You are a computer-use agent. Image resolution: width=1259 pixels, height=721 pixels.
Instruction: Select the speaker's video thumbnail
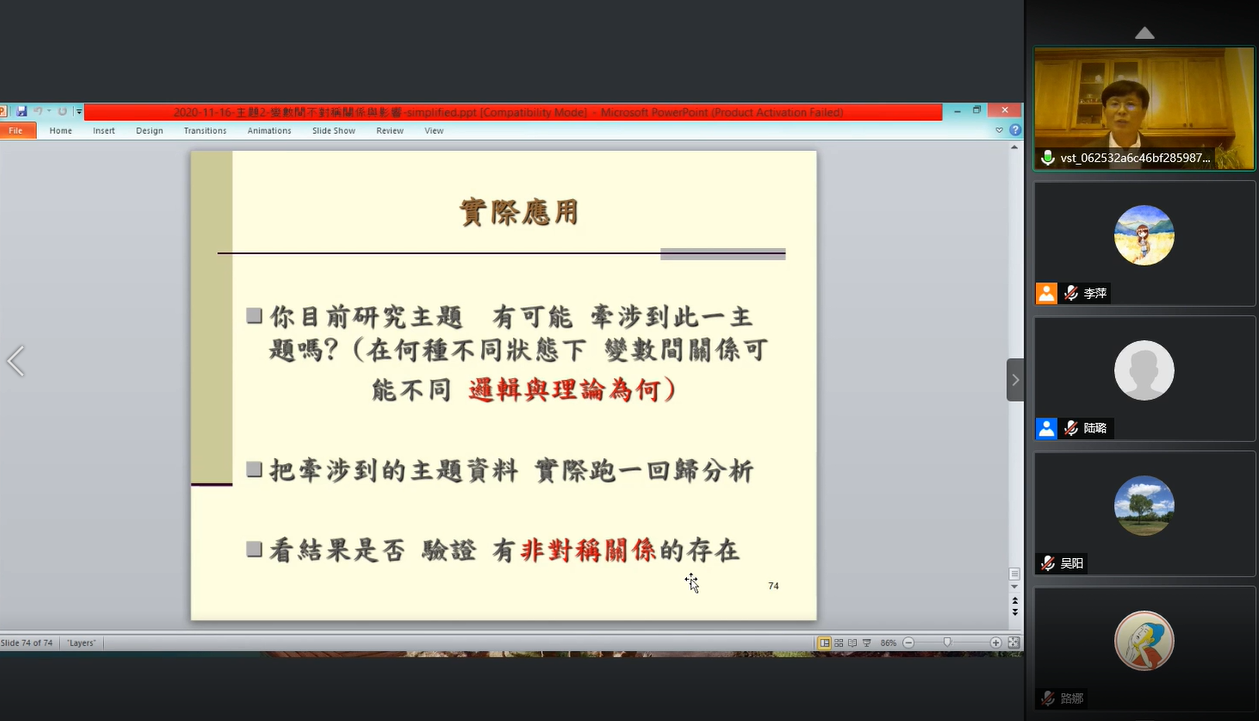1144,108
